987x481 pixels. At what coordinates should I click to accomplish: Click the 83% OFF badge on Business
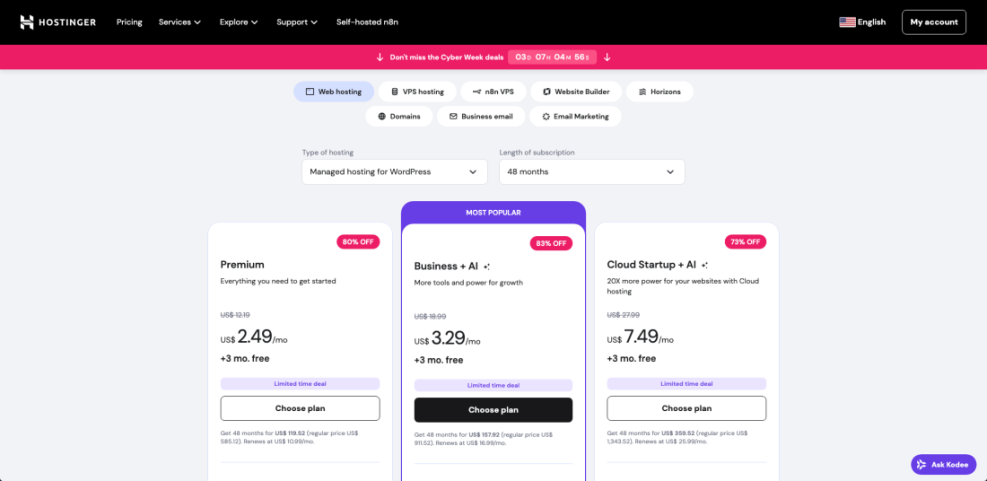(x=551, y=244)
